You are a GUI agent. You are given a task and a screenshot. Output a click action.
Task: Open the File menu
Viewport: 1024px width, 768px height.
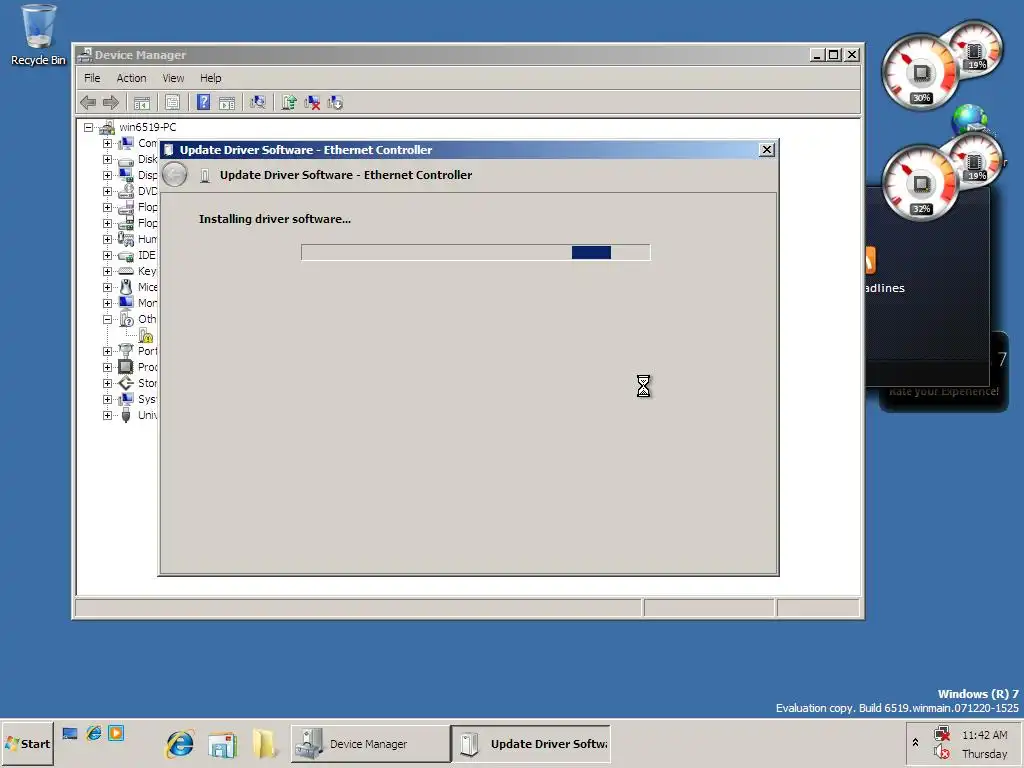point(92,78)
